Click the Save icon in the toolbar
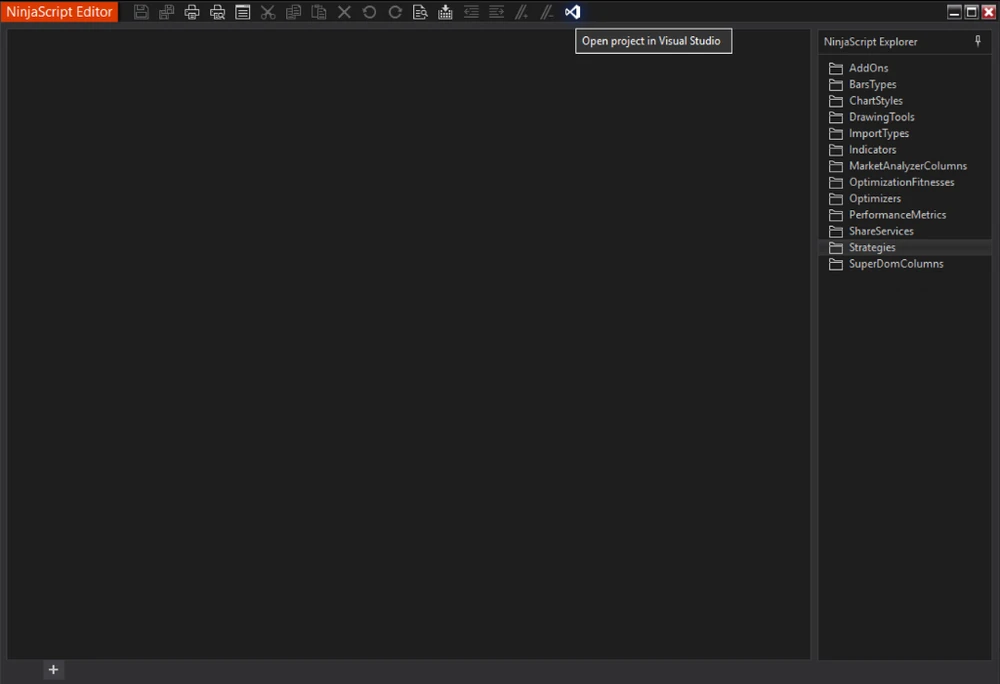This screenshot has height=684, width=1000. (x=141, y=12)
